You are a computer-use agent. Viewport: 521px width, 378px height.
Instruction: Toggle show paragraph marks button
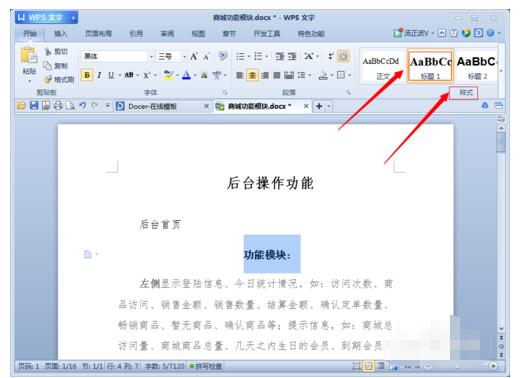click(x=343, y=56)
